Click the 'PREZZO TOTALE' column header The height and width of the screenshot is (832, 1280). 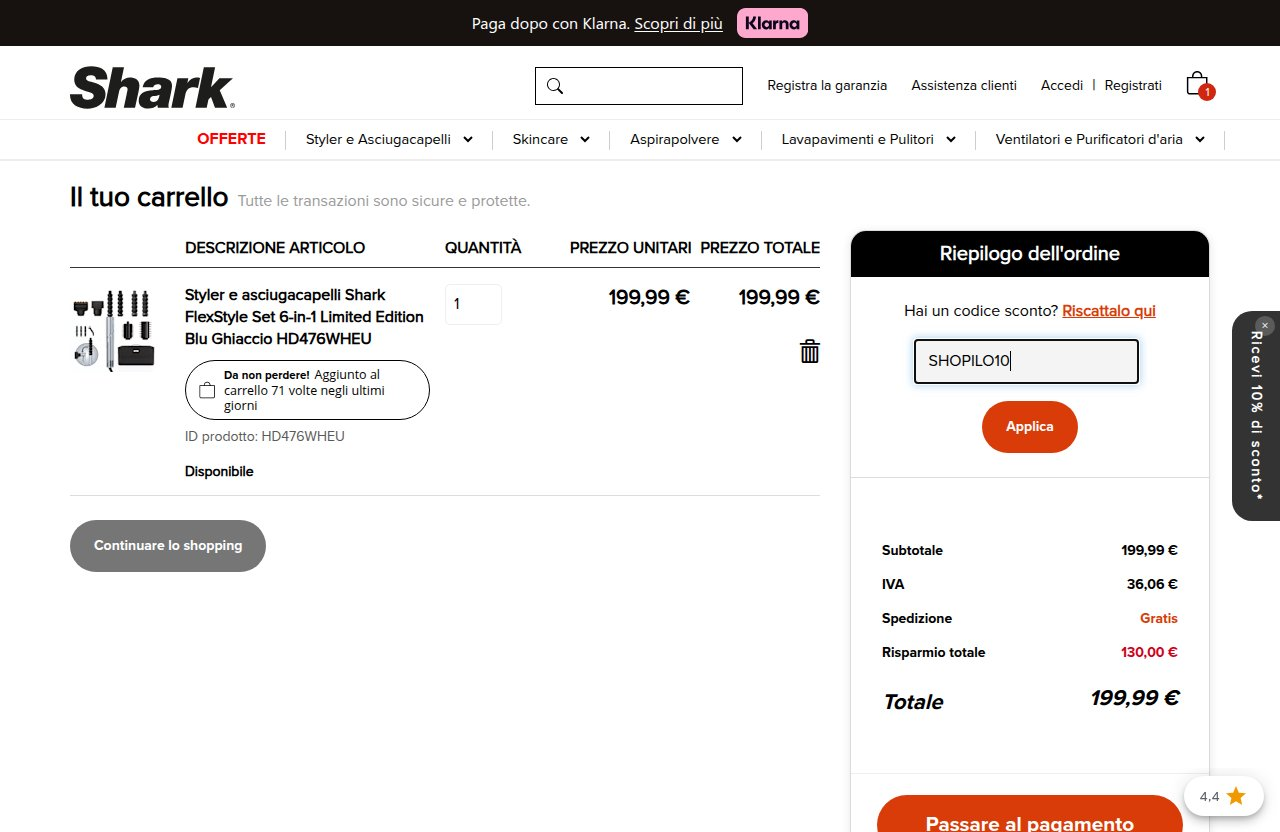[x=760, y=248]
